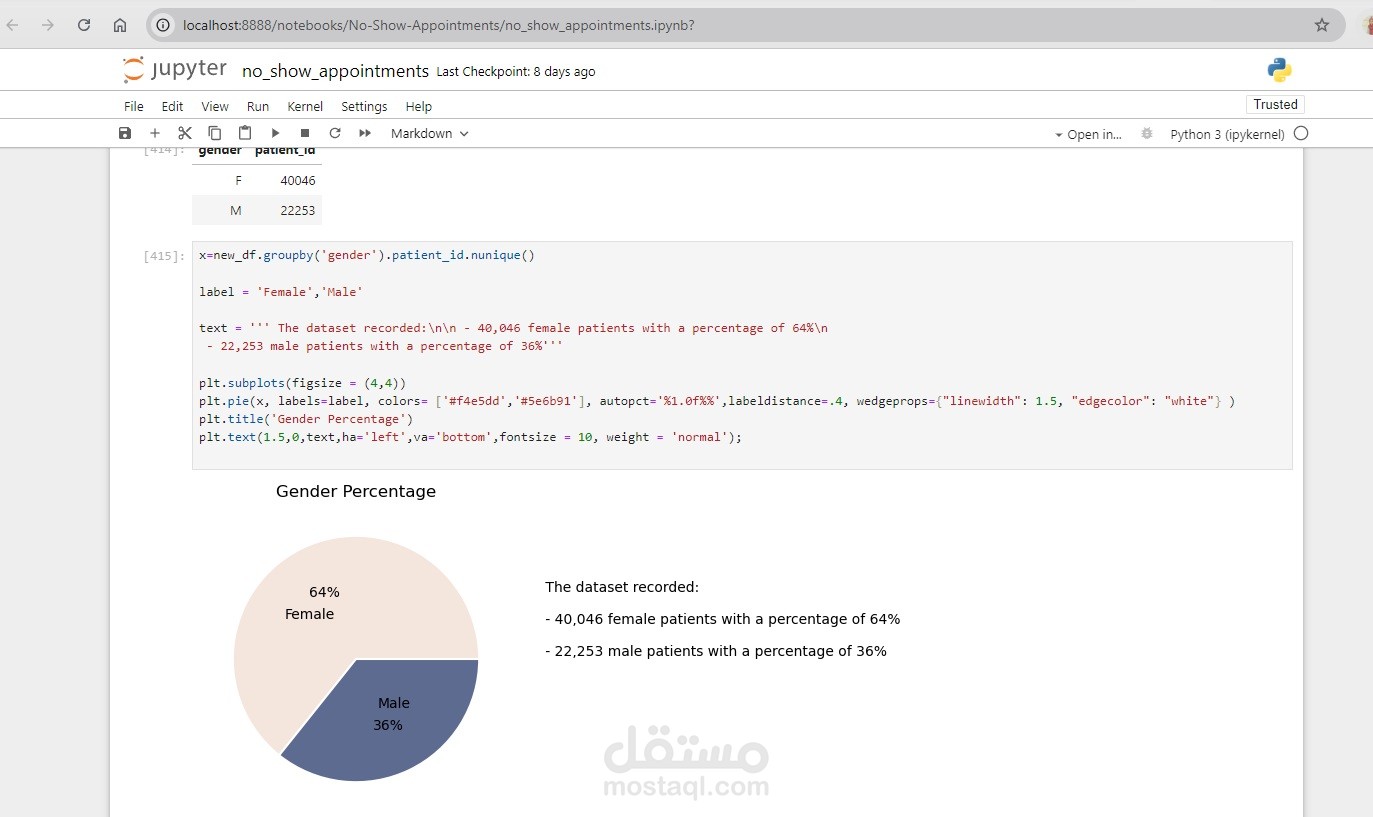This screenshot has height=817, width=1373.
Task: Click the 40,046 female patients text line
Action: [723, 619]
